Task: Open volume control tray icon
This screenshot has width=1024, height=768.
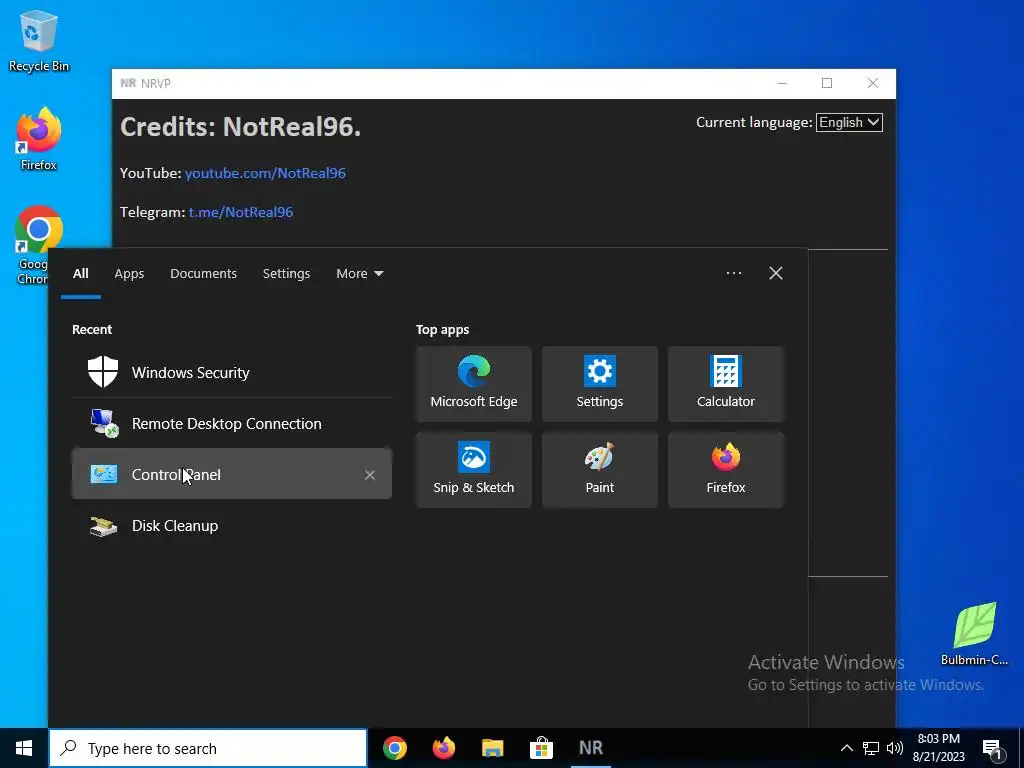Action: pos(895,748)
